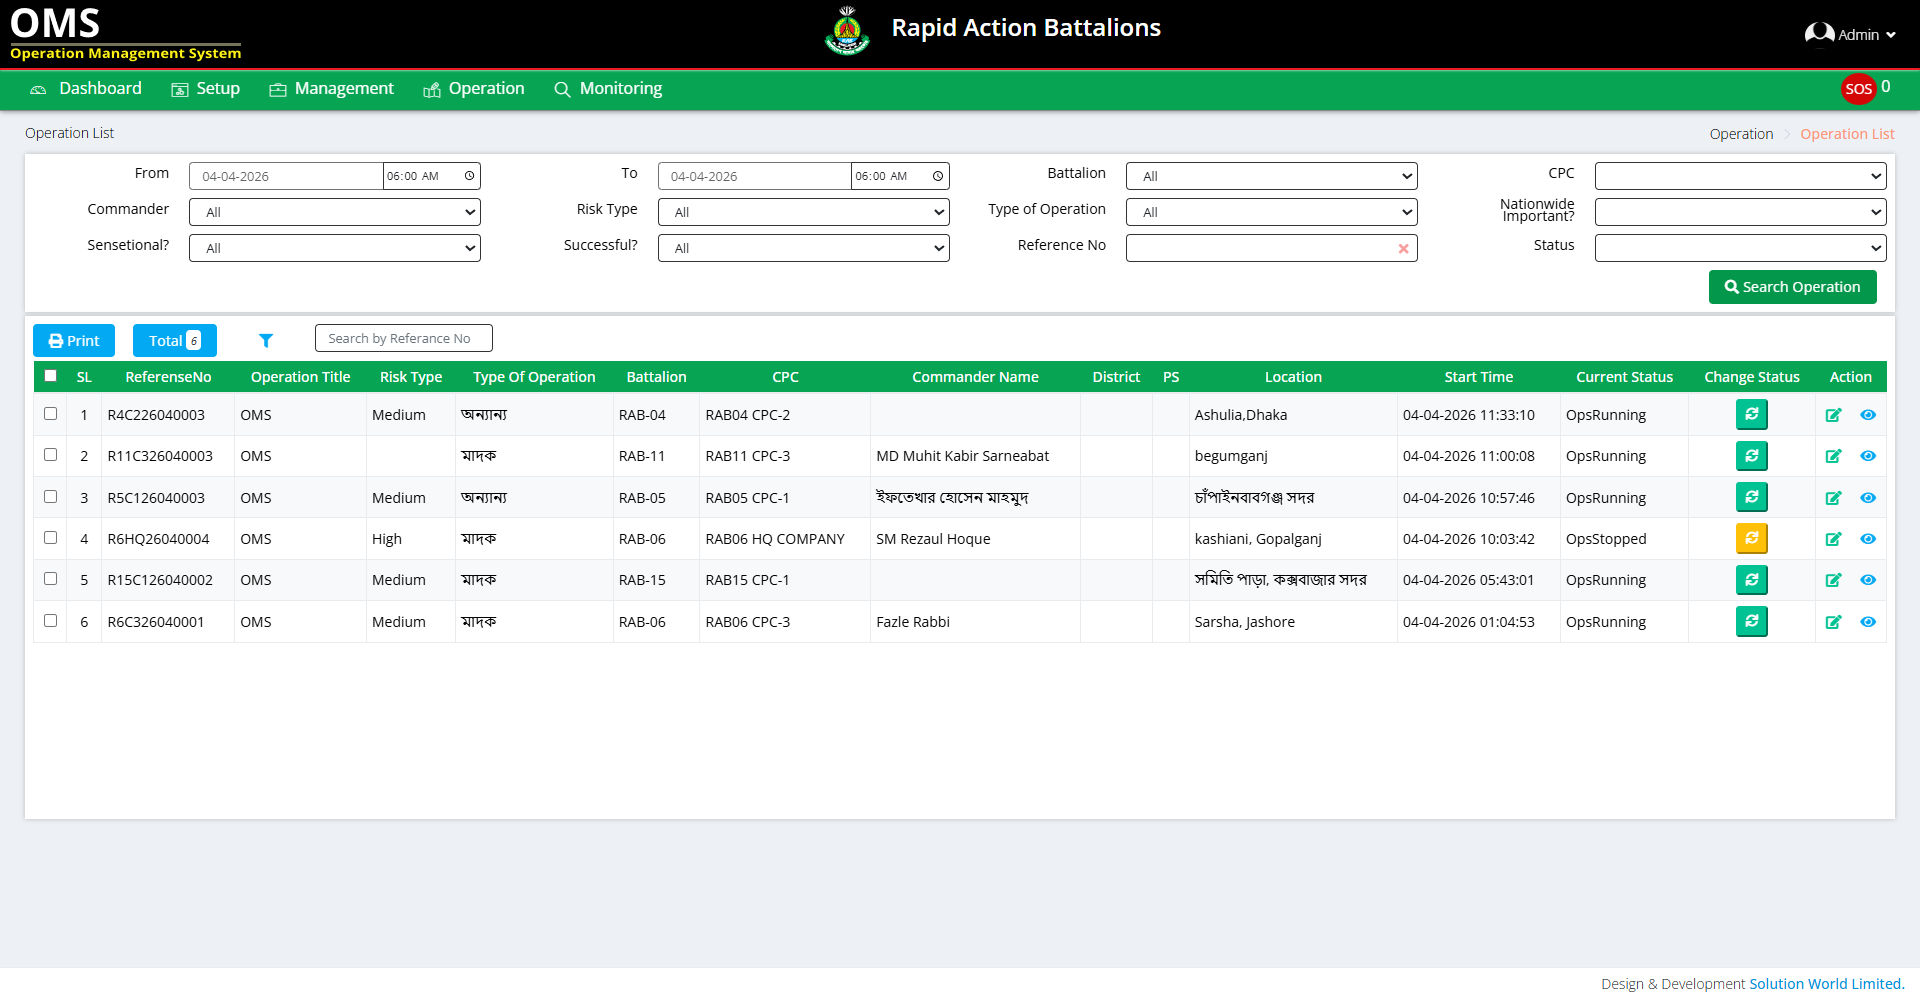Click the Search by Referance No input field
Screen dimensions: 1920x999
coord(403,339)
